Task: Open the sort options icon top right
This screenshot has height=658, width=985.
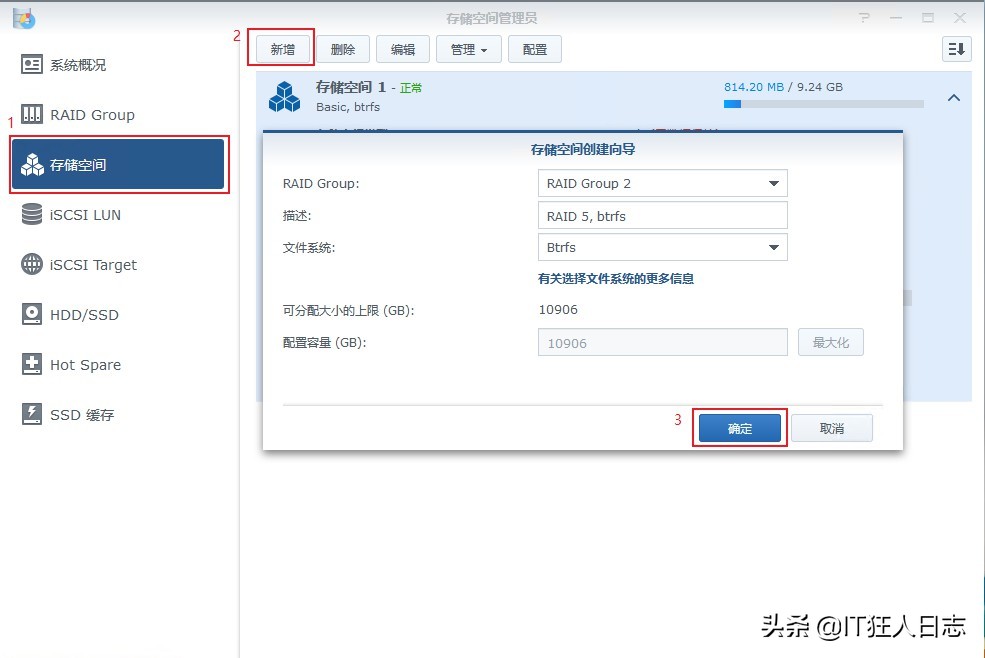Action: 956,48
